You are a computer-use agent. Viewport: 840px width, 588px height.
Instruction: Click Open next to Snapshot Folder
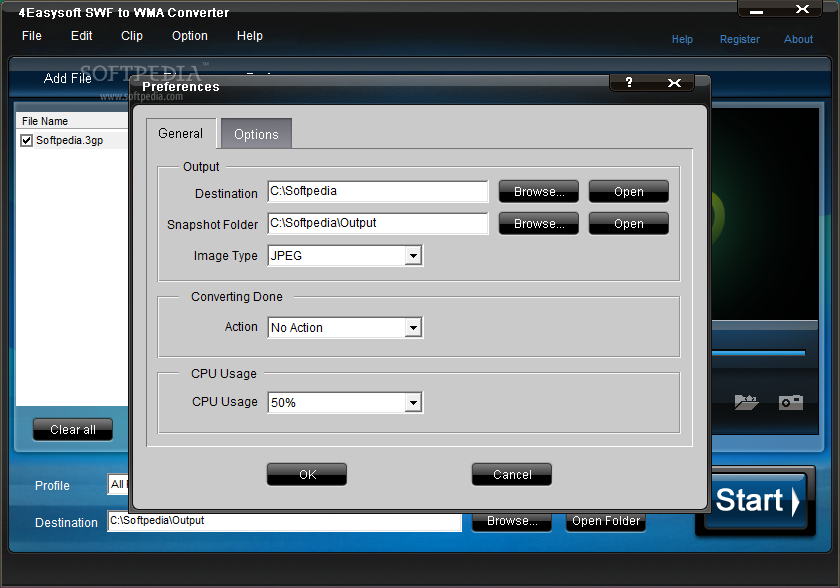(x=629, y=223)
